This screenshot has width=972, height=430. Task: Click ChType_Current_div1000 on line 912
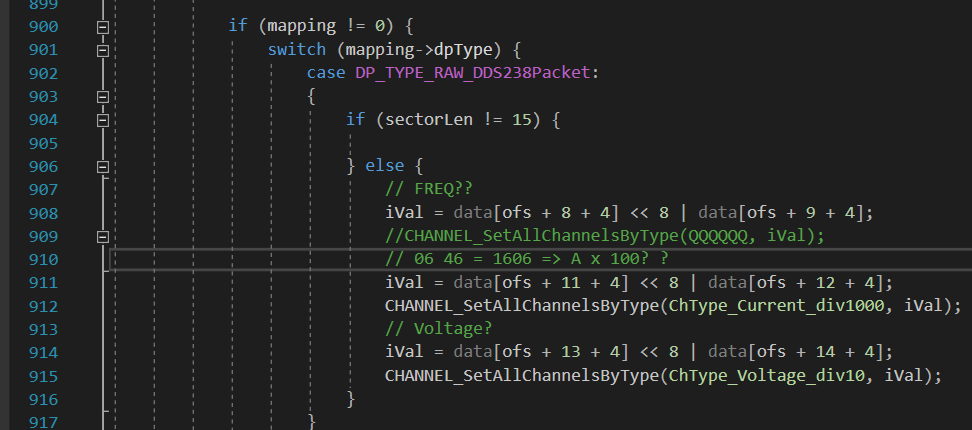coord(777,305)
